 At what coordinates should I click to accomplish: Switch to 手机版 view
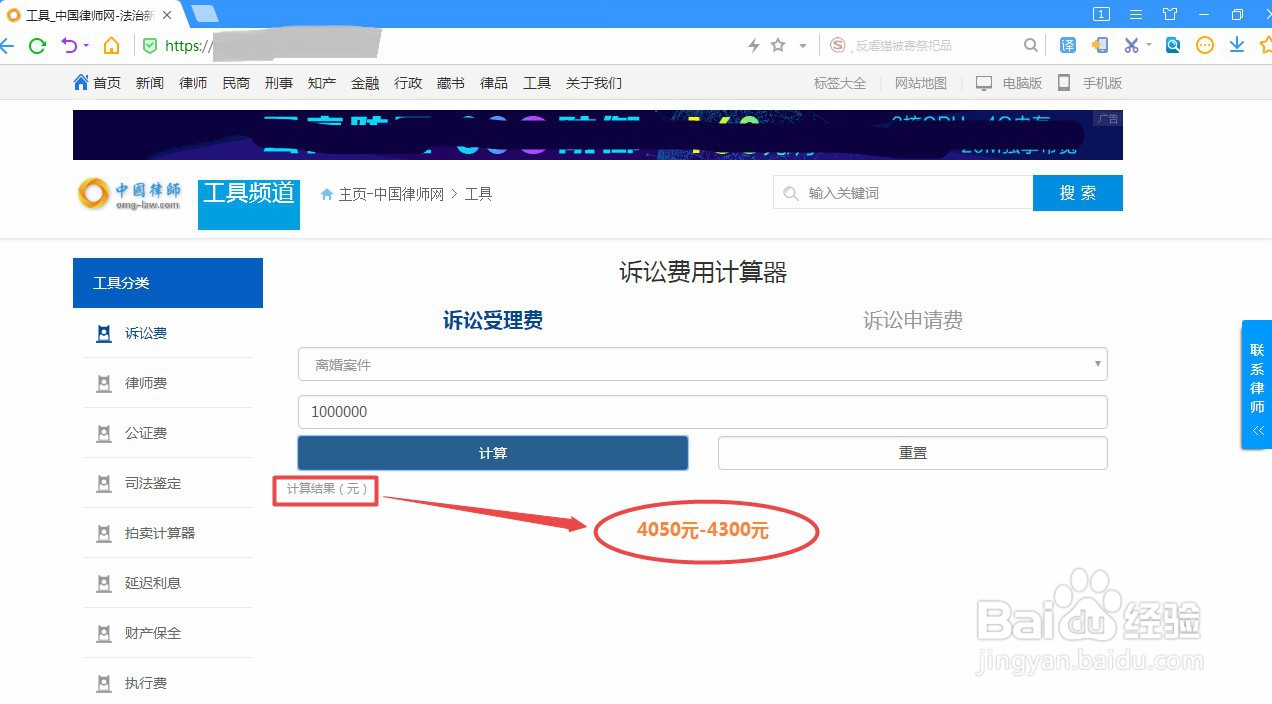pyautogui.click(x=1101, y=82)
